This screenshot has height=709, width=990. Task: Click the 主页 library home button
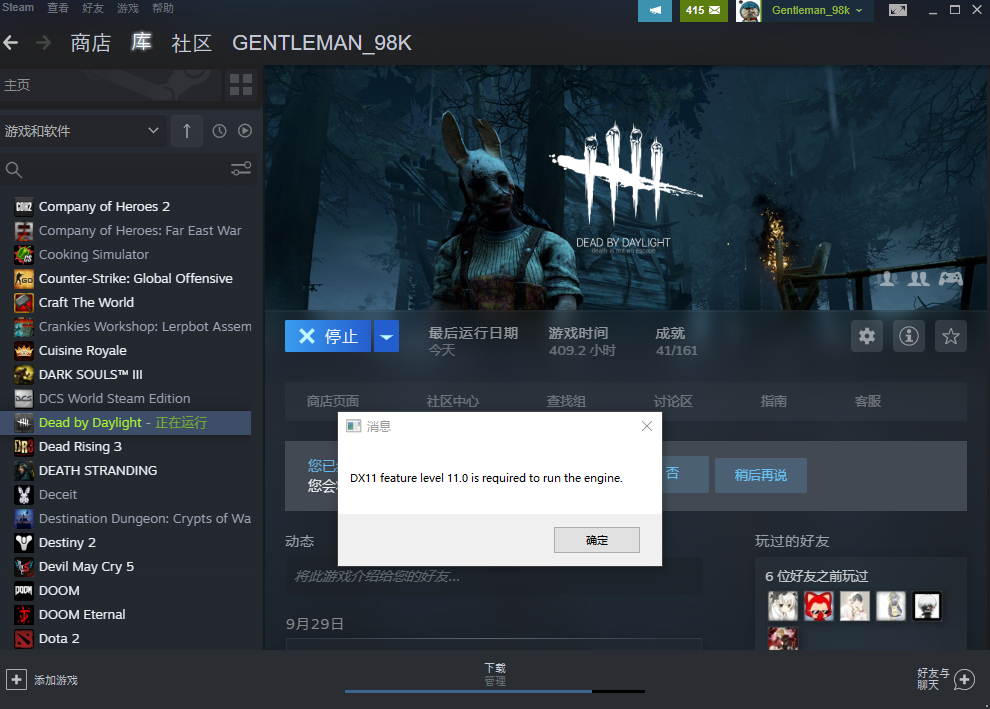point(110,85)
